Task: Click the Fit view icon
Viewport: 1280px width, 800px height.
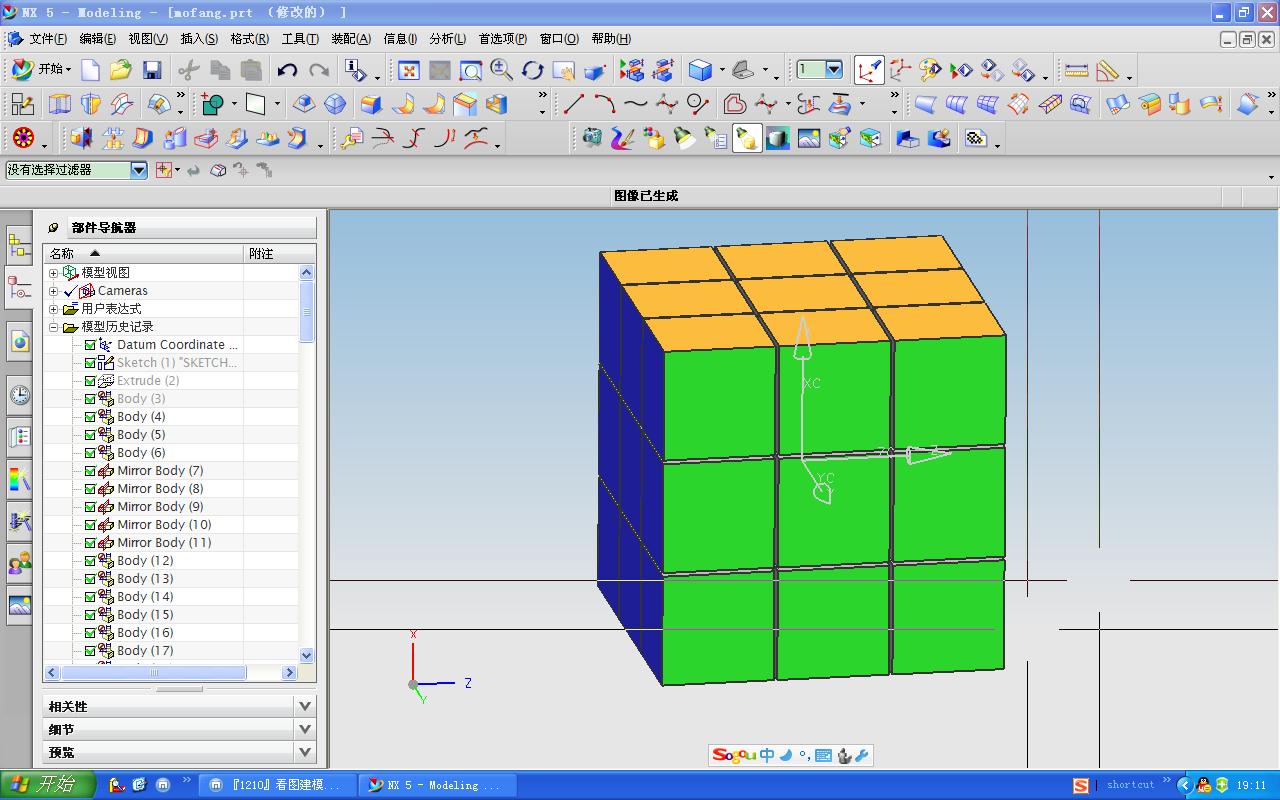Action: (x=409, y=70)
